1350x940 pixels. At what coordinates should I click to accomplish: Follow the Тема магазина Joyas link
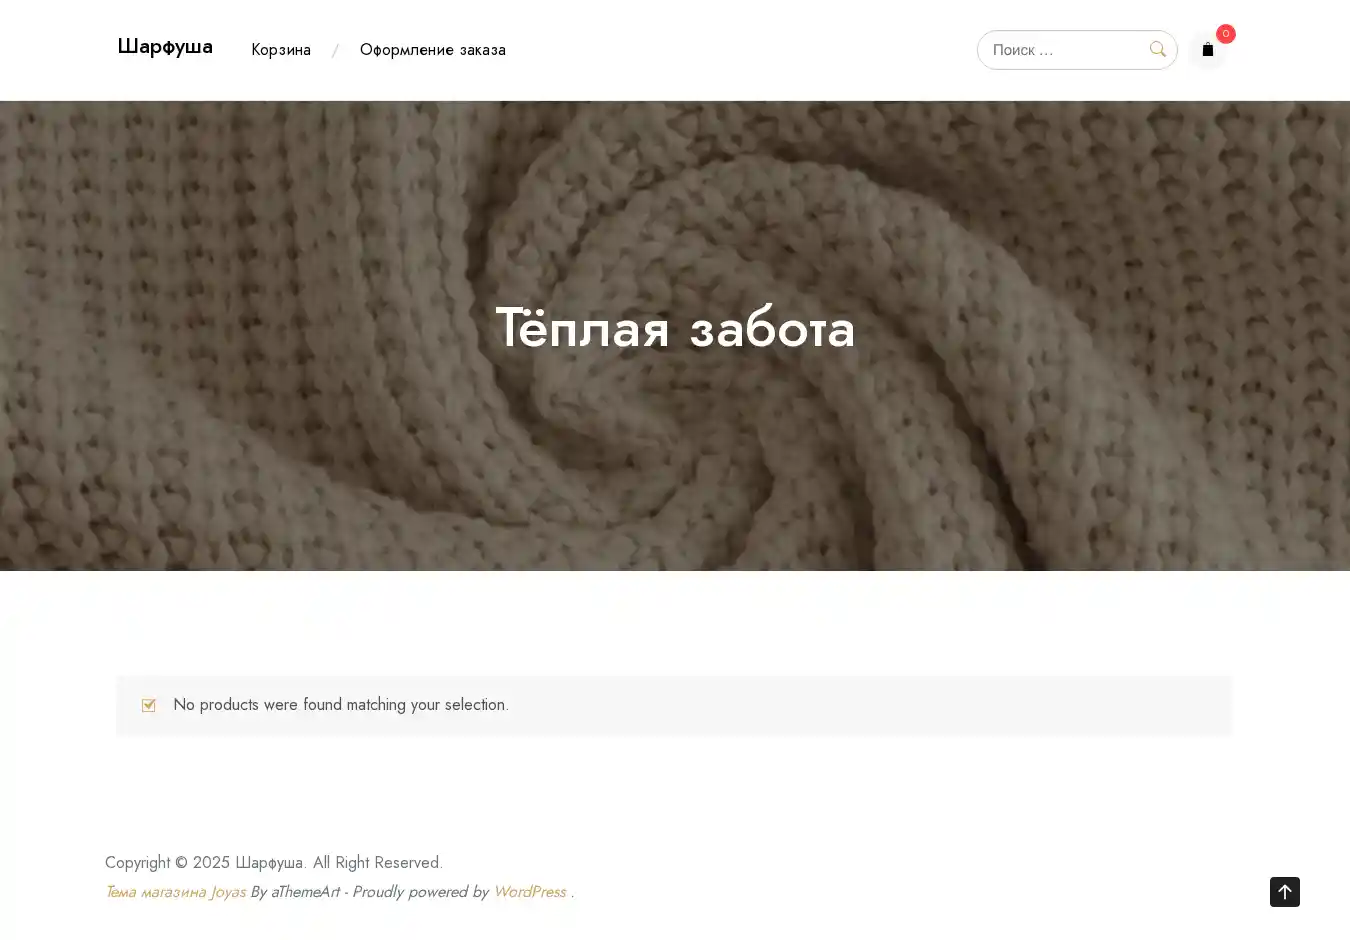coord(175,892)
